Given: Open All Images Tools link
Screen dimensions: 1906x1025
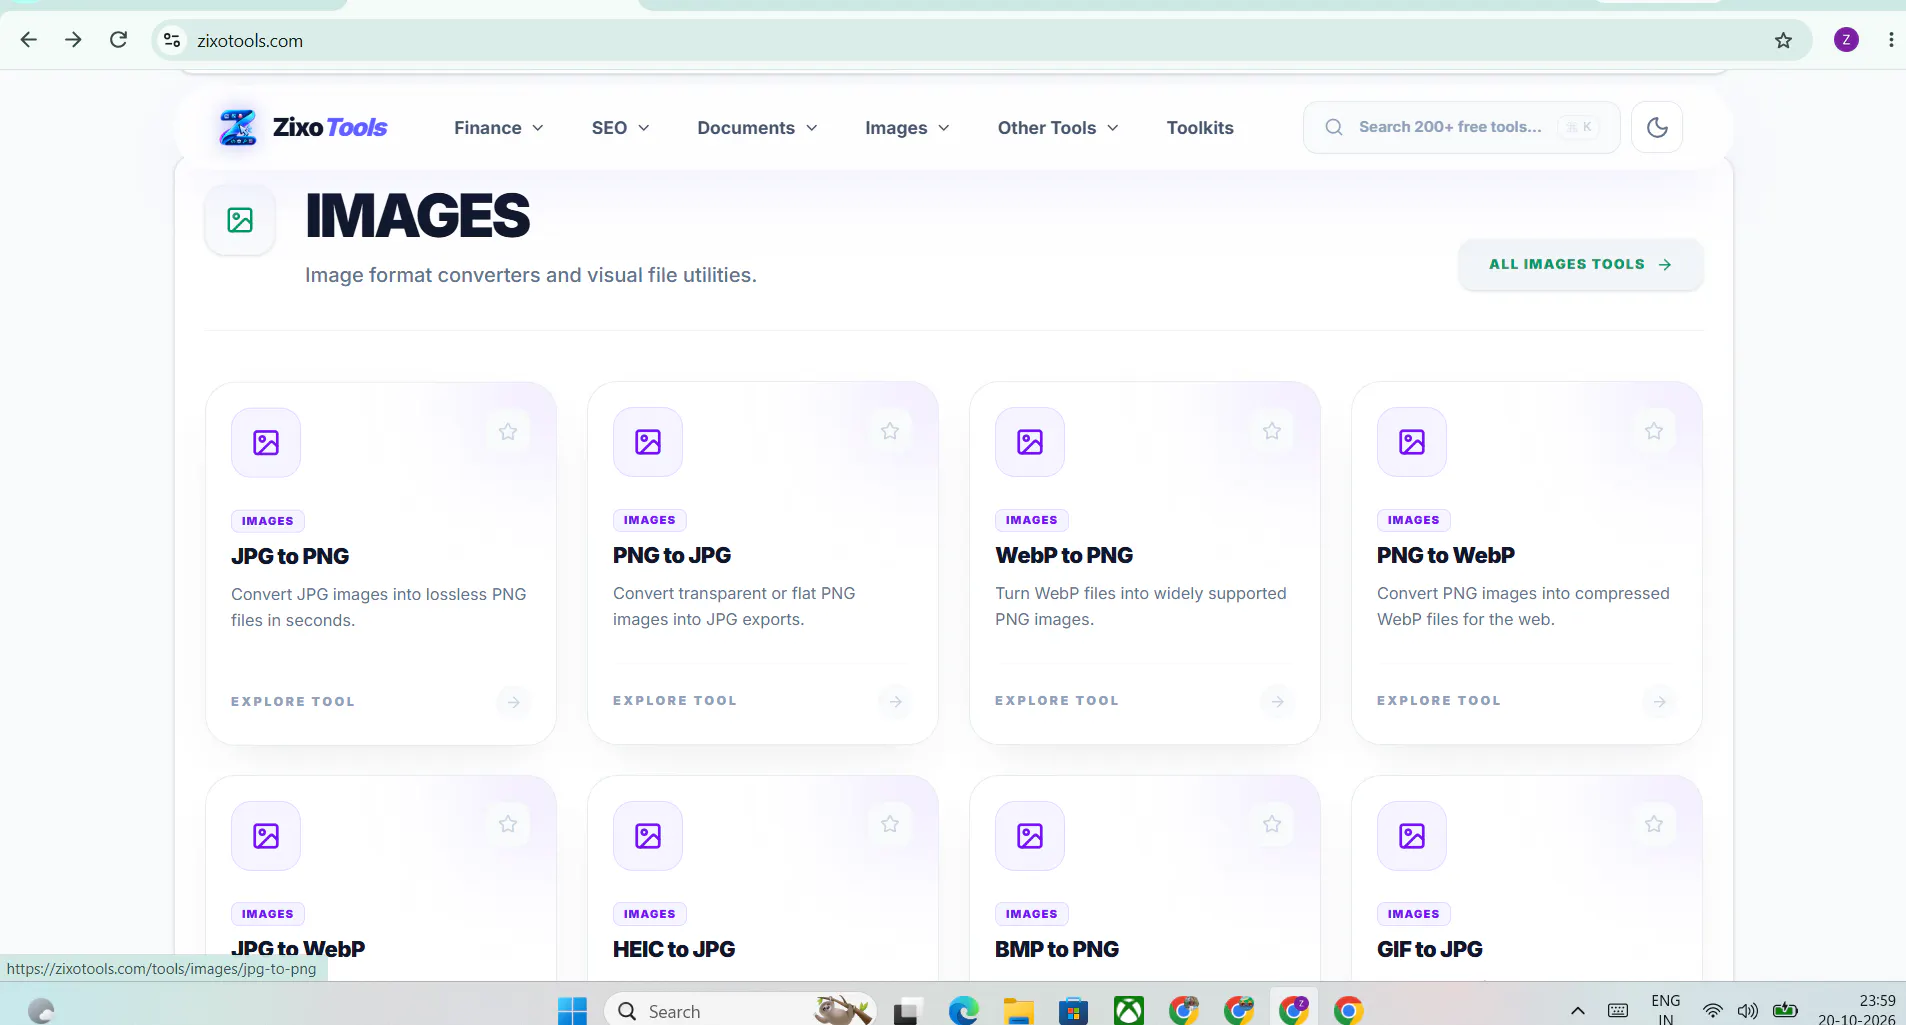Looking at the screenshot, I should [1580, 264].
